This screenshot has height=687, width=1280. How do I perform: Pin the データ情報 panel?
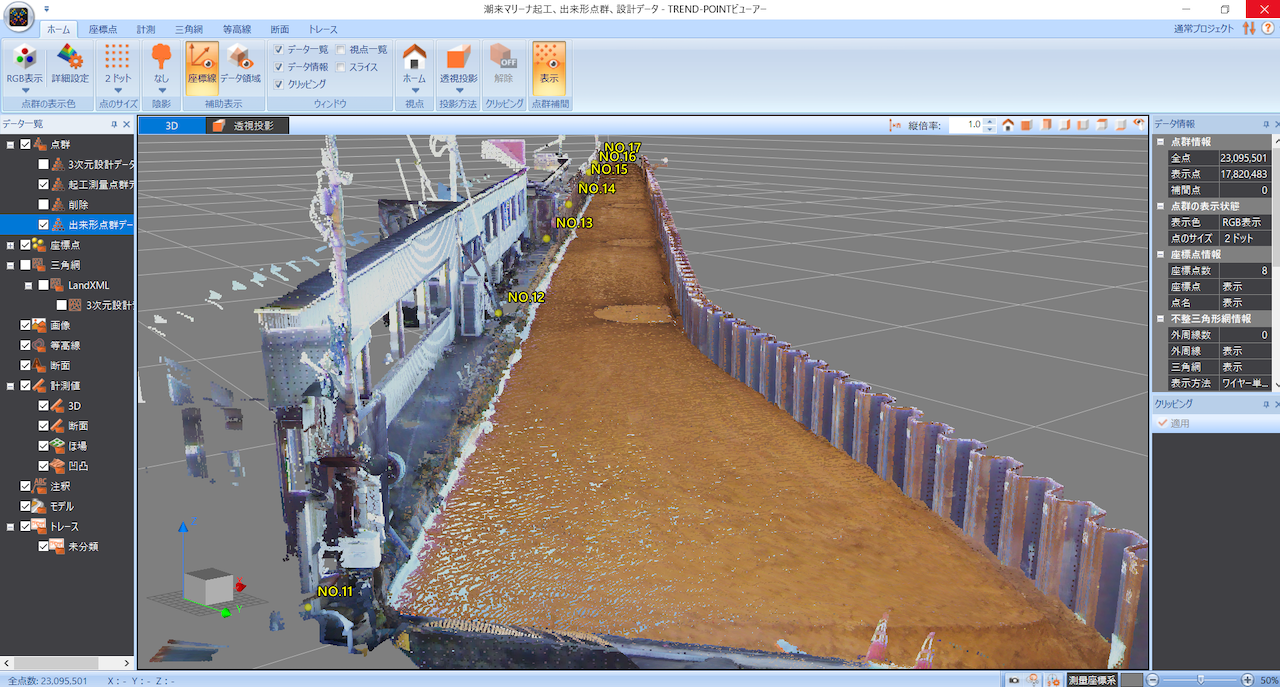point(1264,124)
